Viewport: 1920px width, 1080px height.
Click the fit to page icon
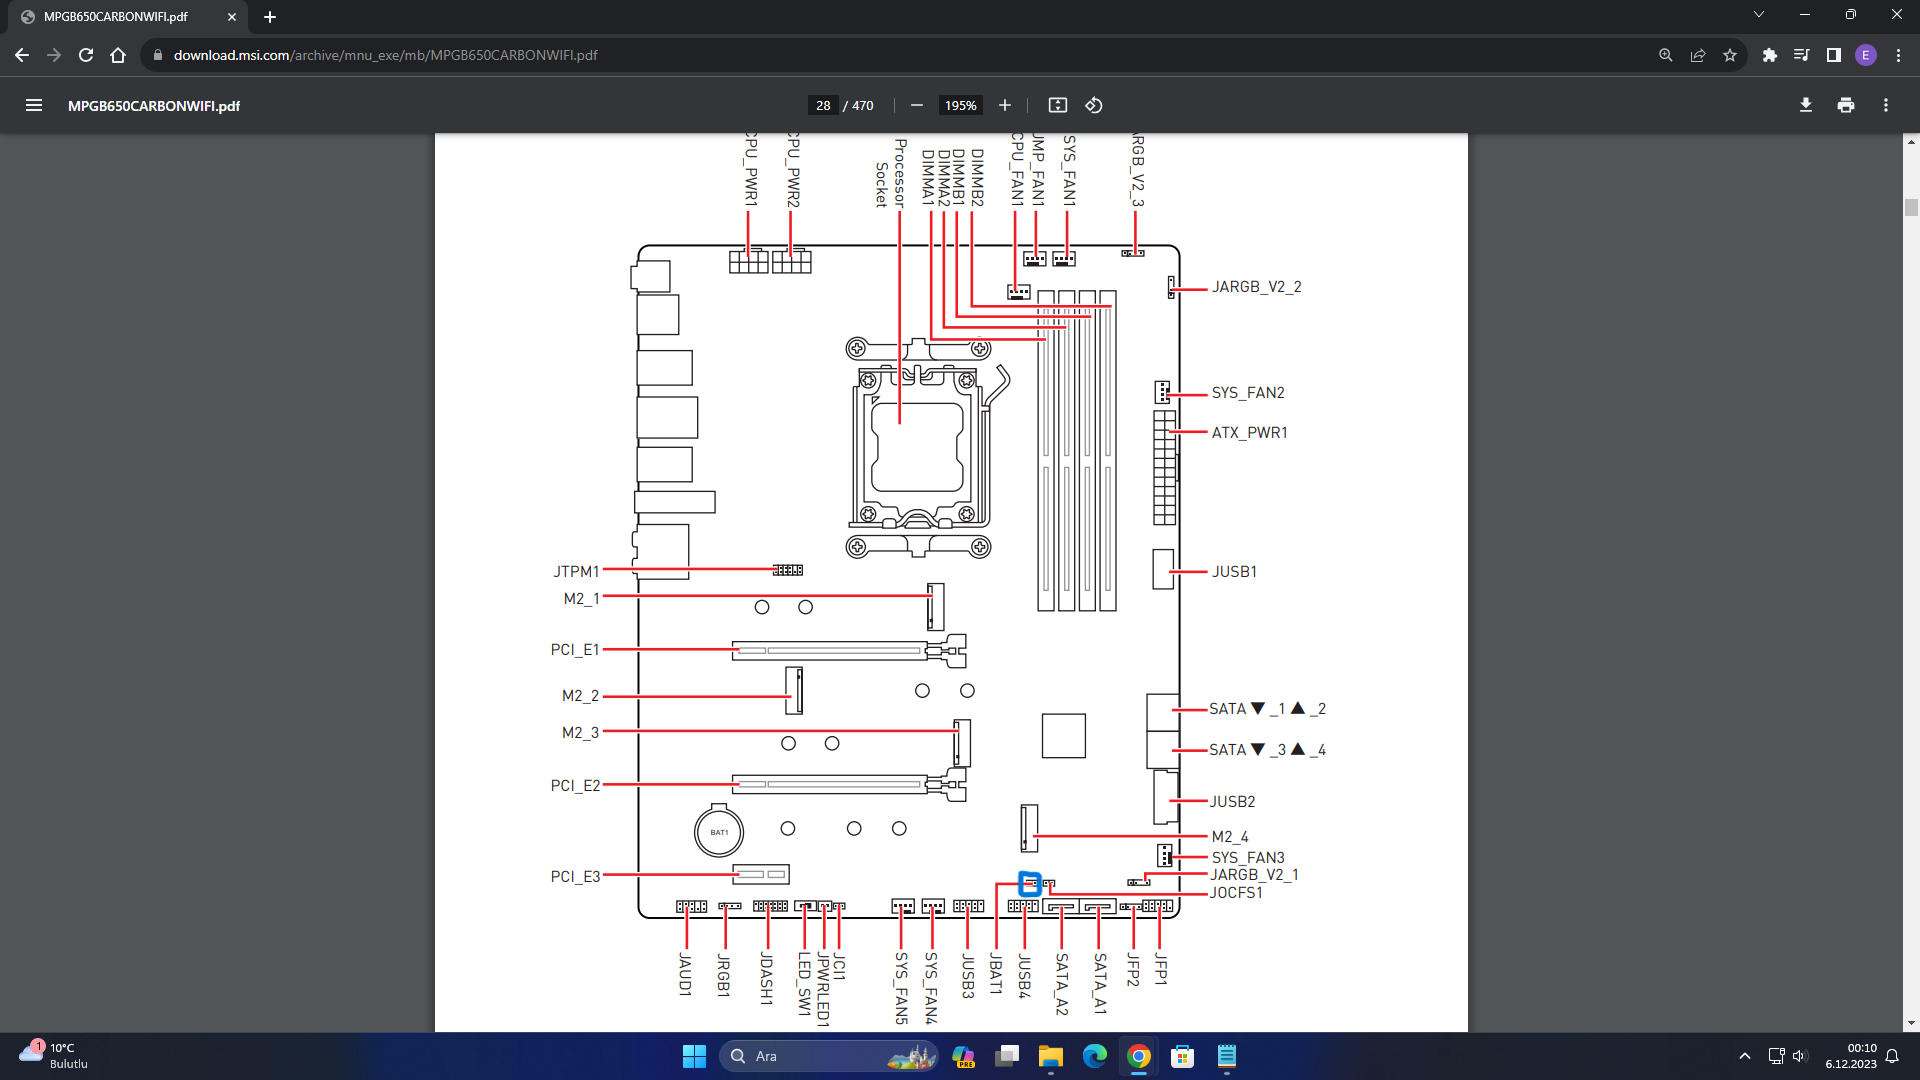pyautogui.click(x=1057, y=105)
